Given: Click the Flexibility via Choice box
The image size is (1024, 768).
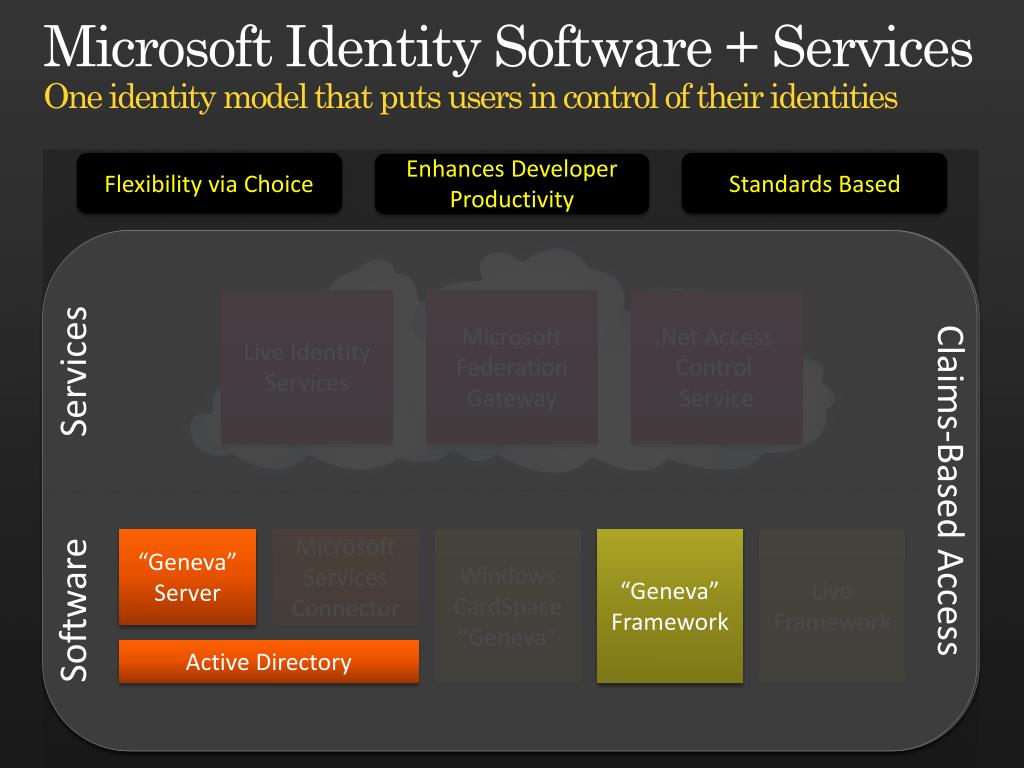Looking at the screenshot, I should click(x=209, y=184).
